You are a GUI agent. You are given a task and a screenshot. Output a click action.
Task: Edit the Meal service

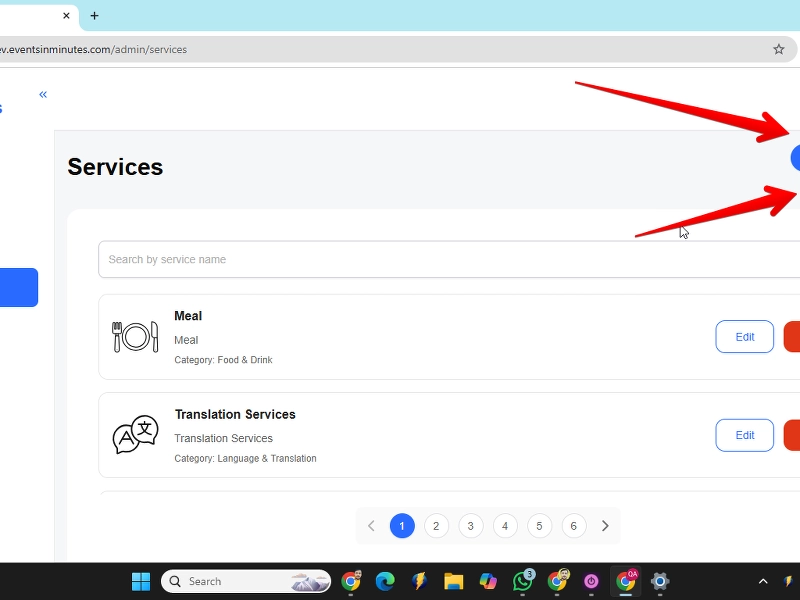coord(744,337)
